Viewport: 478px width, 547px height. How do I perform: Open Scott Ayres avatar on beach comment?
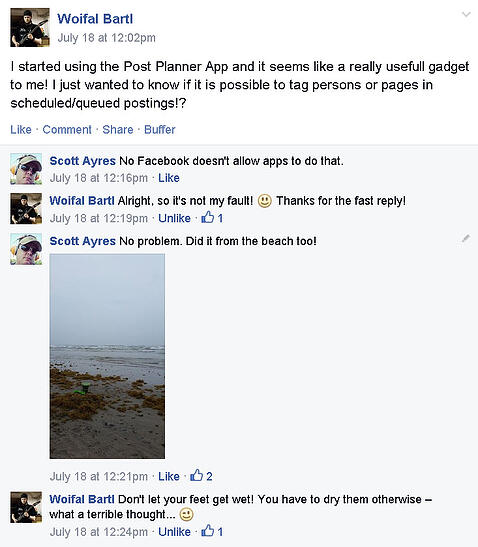[26, 249]
